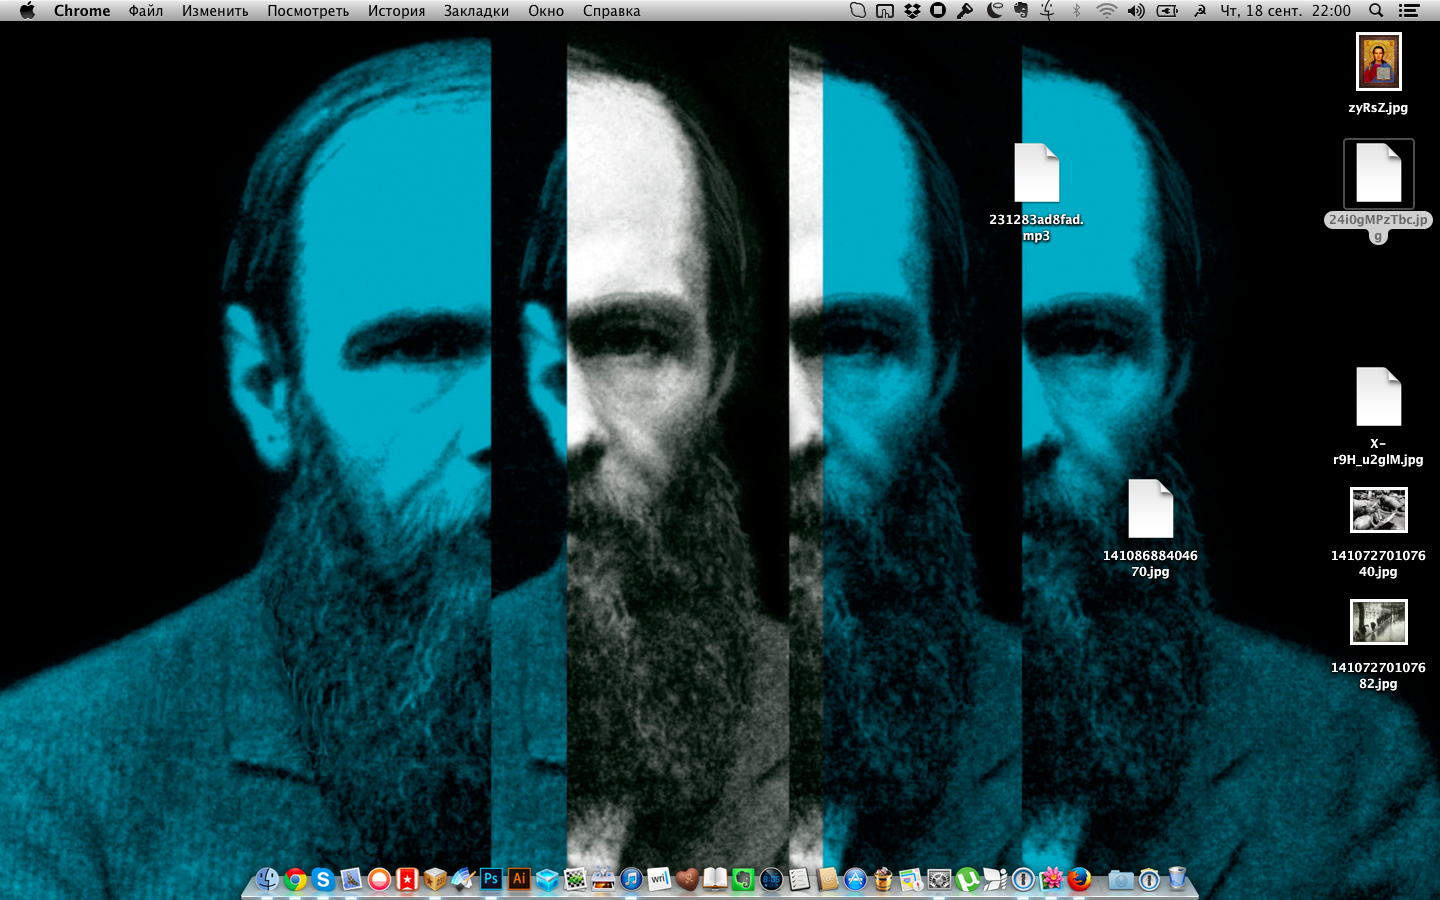Open Finder from the Dock

pyautogui.click(x=267, y=879)
